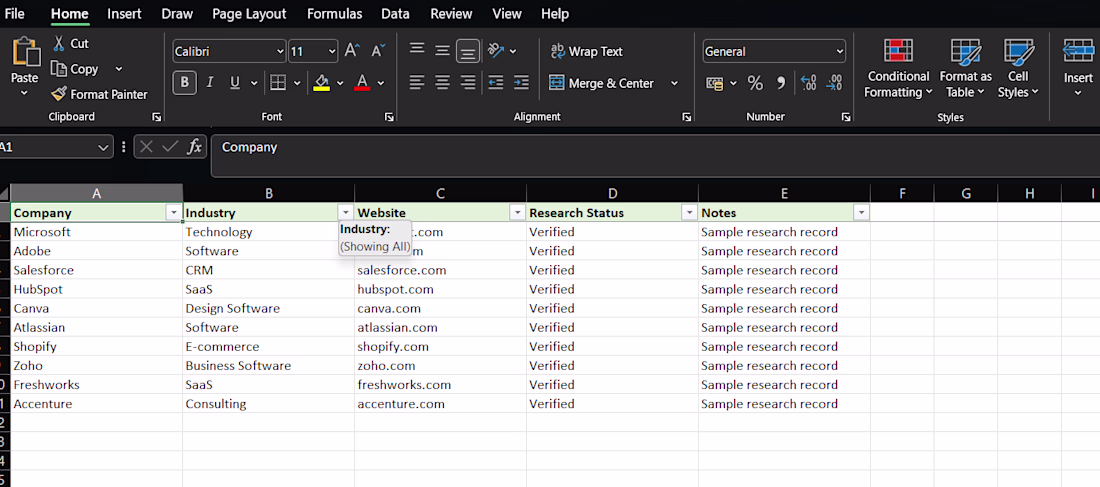Click the Paste clipboard icon
This screenshot has width=1100, height=487.
tap(25, 53)
